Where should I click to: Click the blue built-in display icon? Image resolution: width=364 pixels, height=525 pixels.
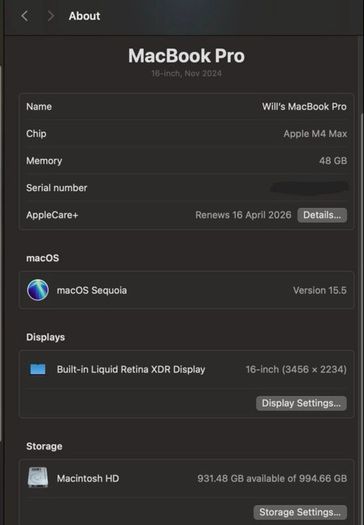click(38, 369)
